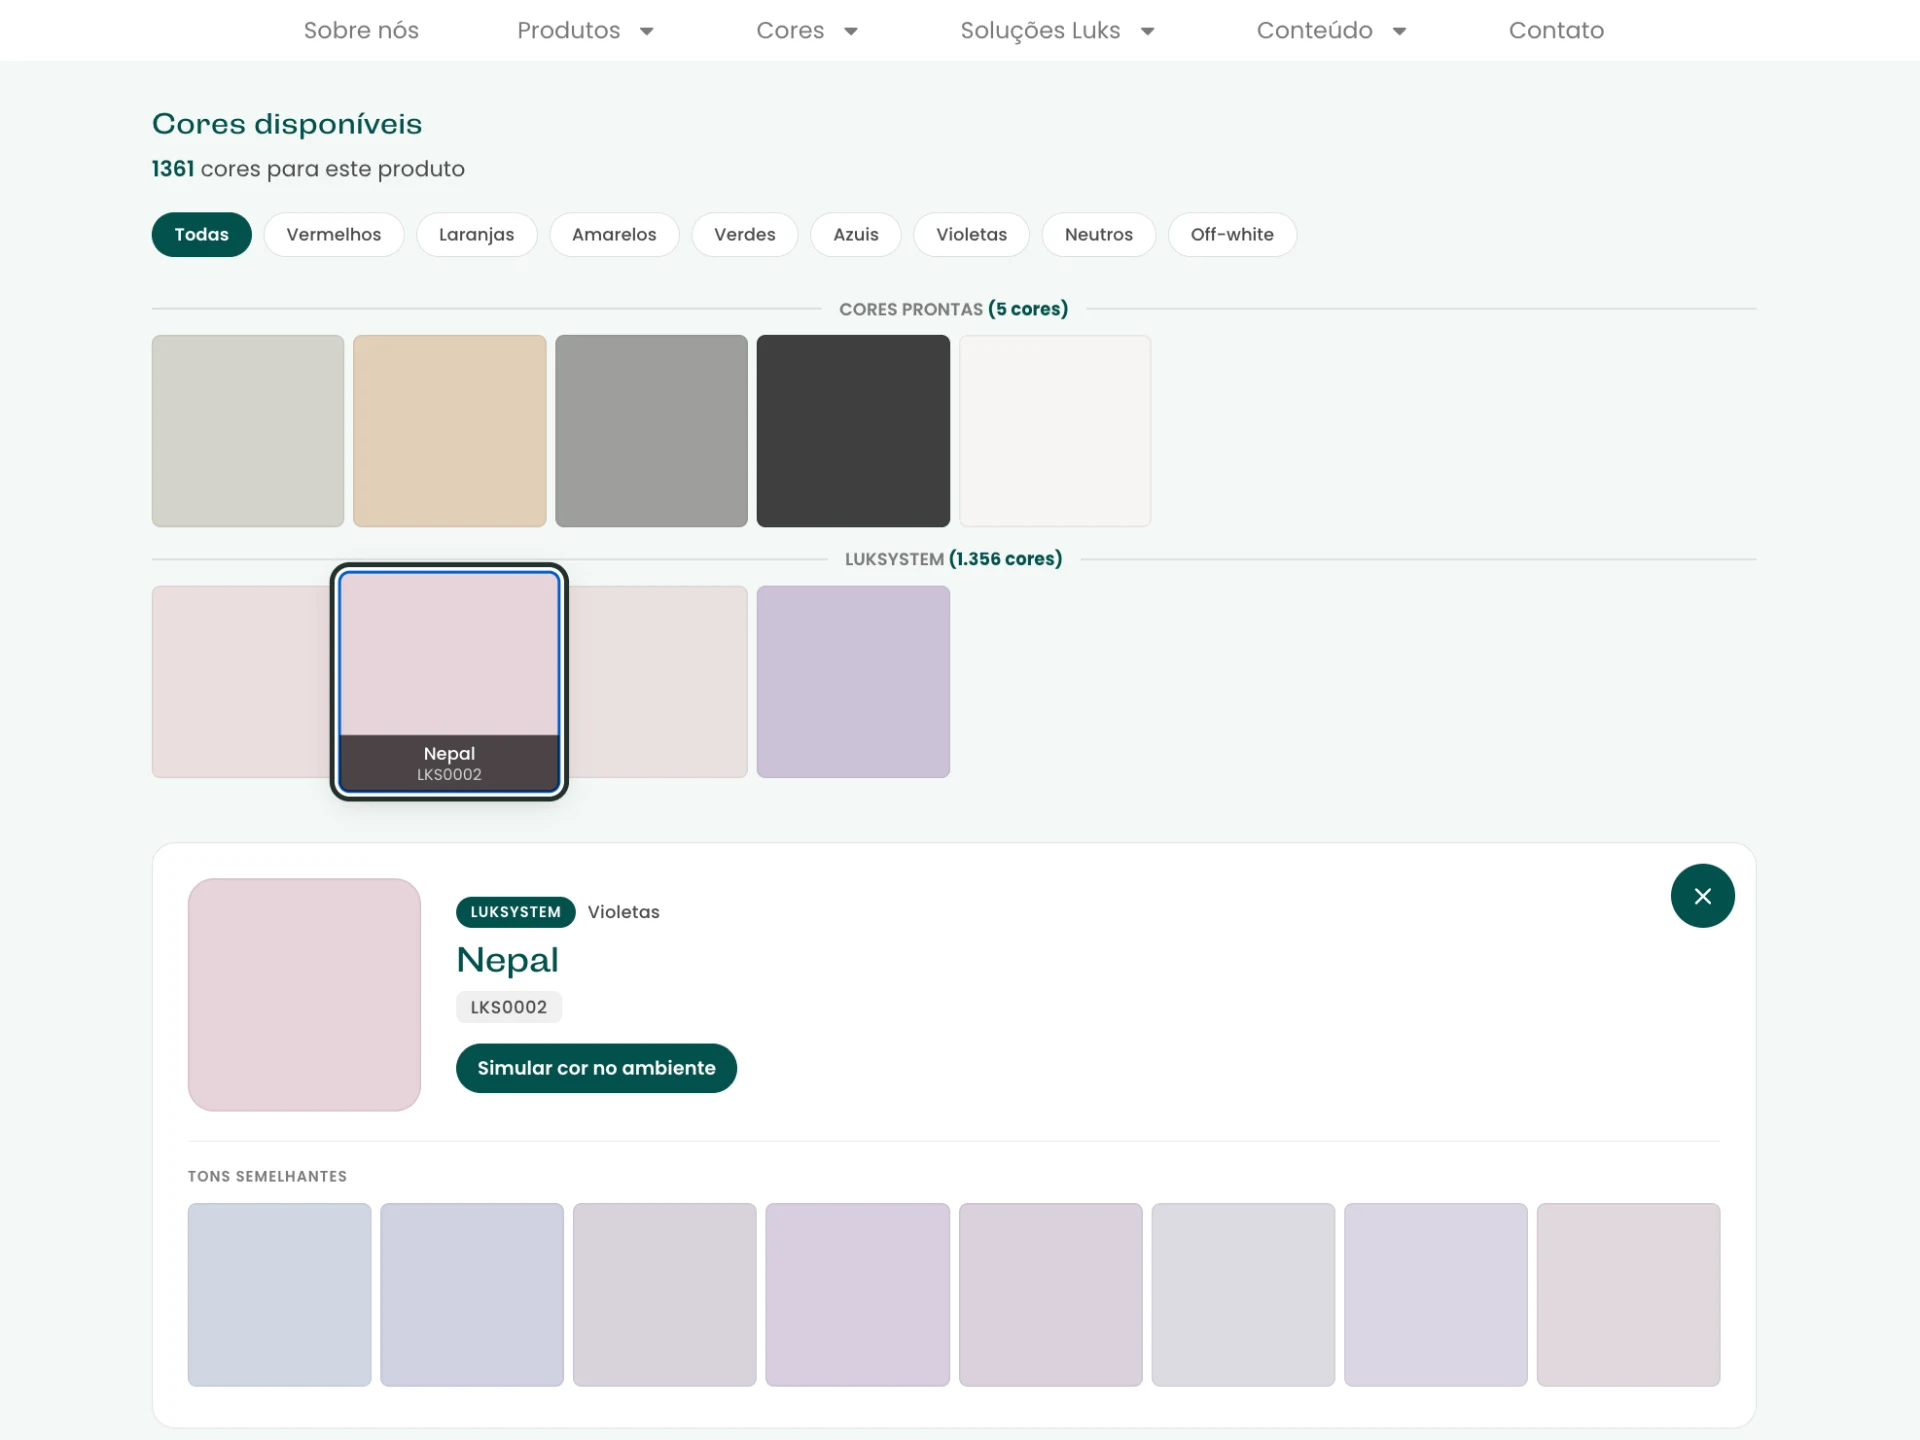Screen dimensions: 1920x1440
Task: Select the highlighted Nepal LKS0002 swatch
Action: pos(449,682)
